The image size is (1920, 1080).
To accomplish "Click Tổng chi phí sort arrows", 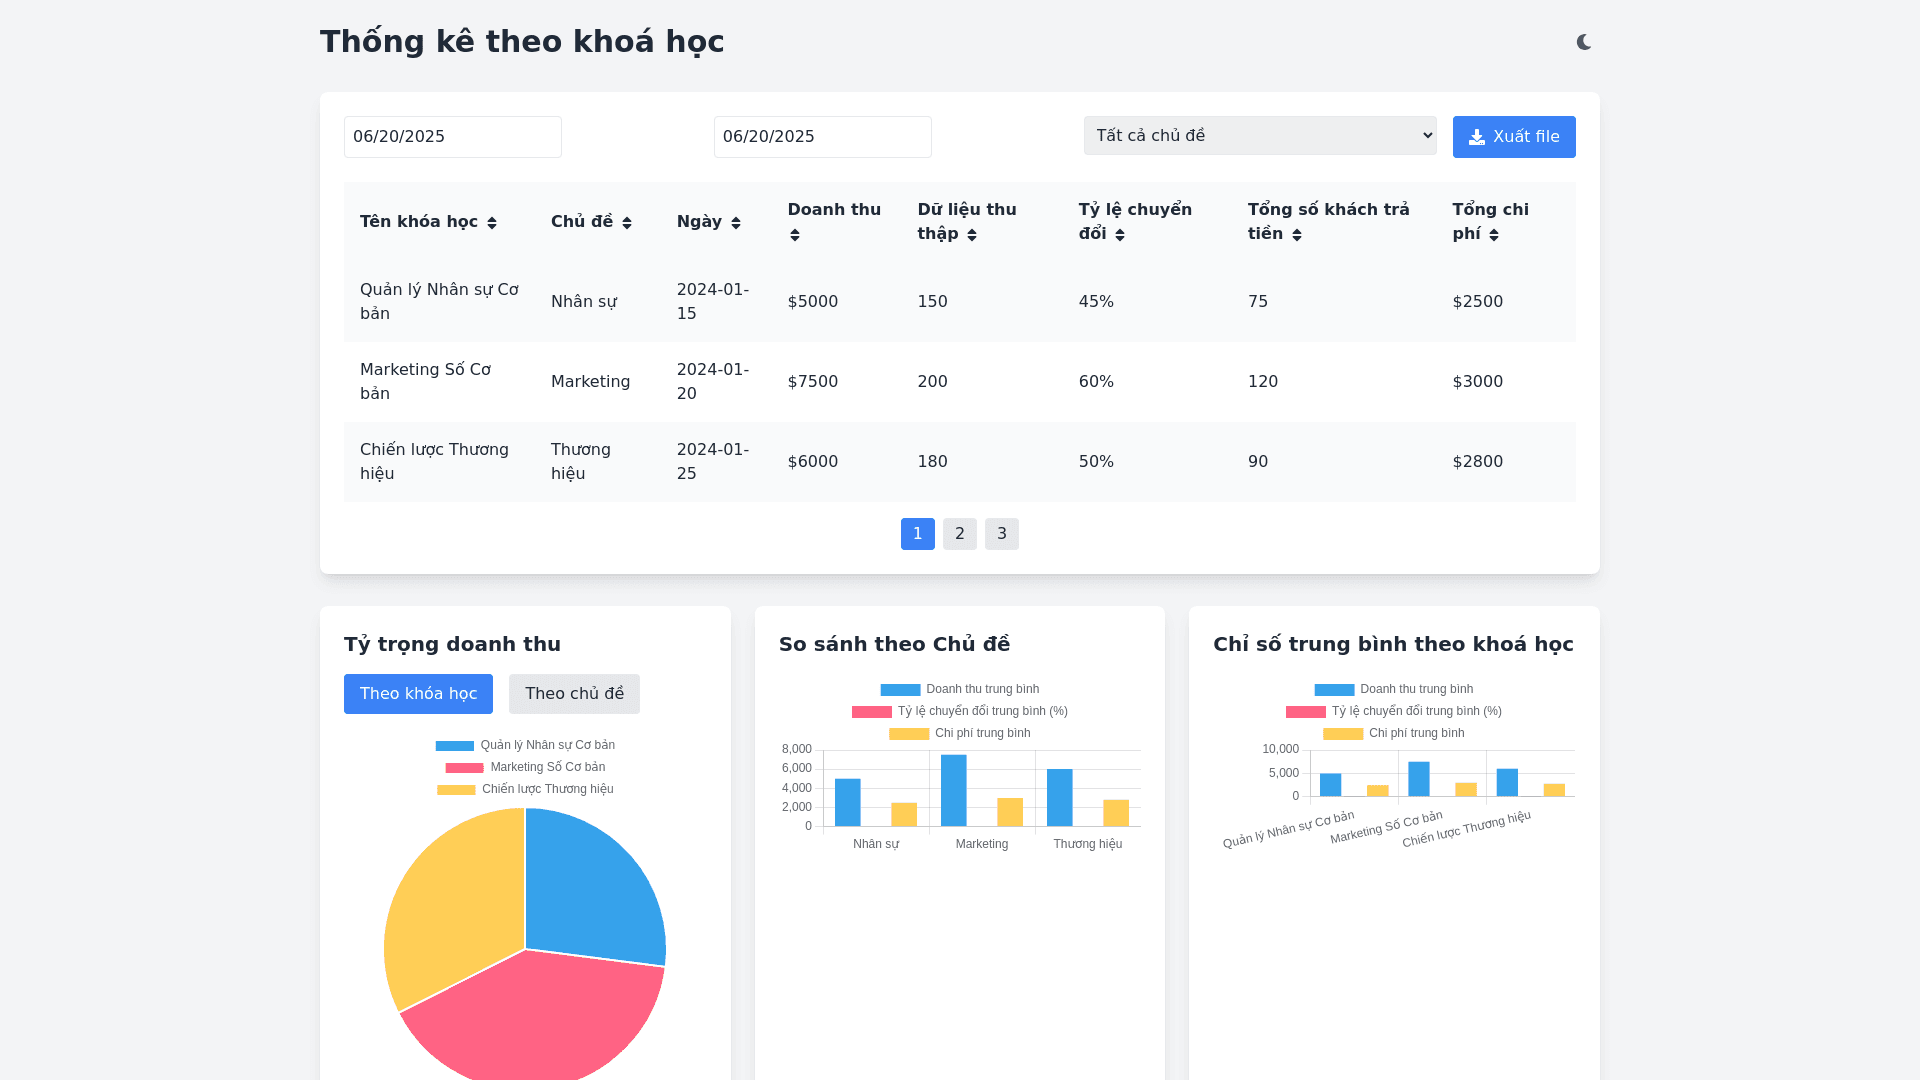I will [x=1494, y=235].
